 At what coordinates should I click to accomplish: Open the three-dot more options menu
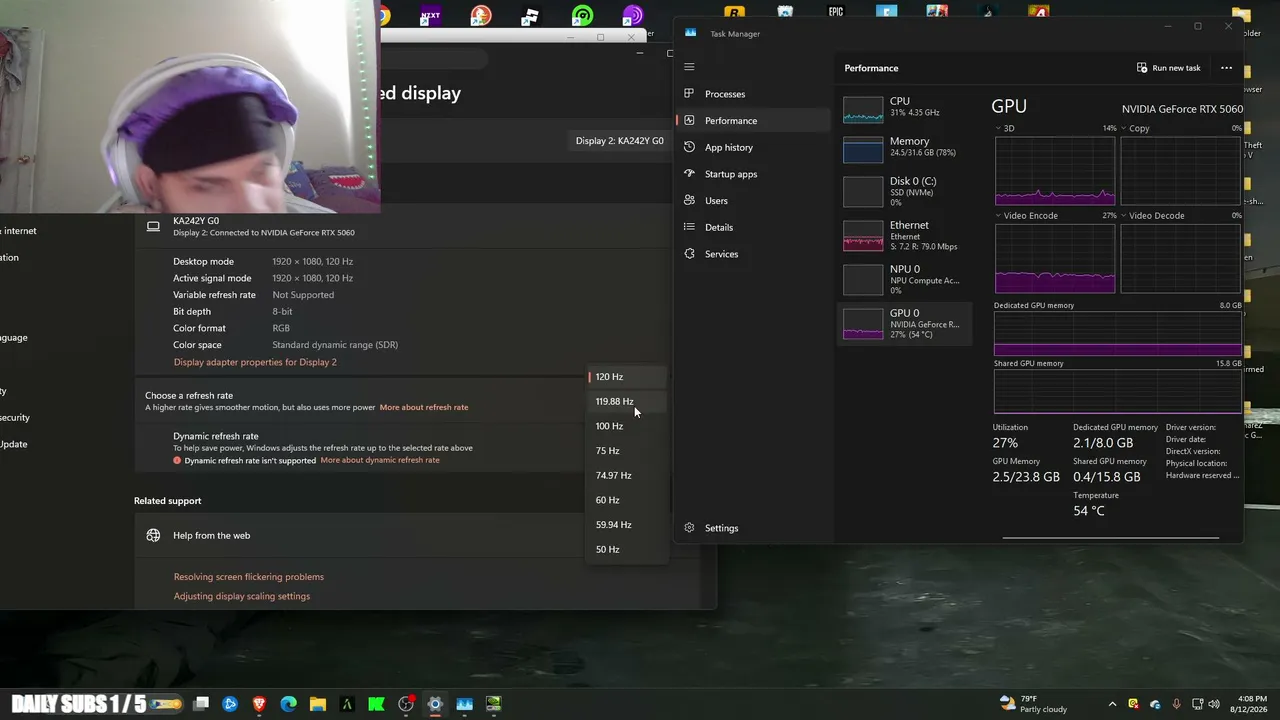(1226, 68)
